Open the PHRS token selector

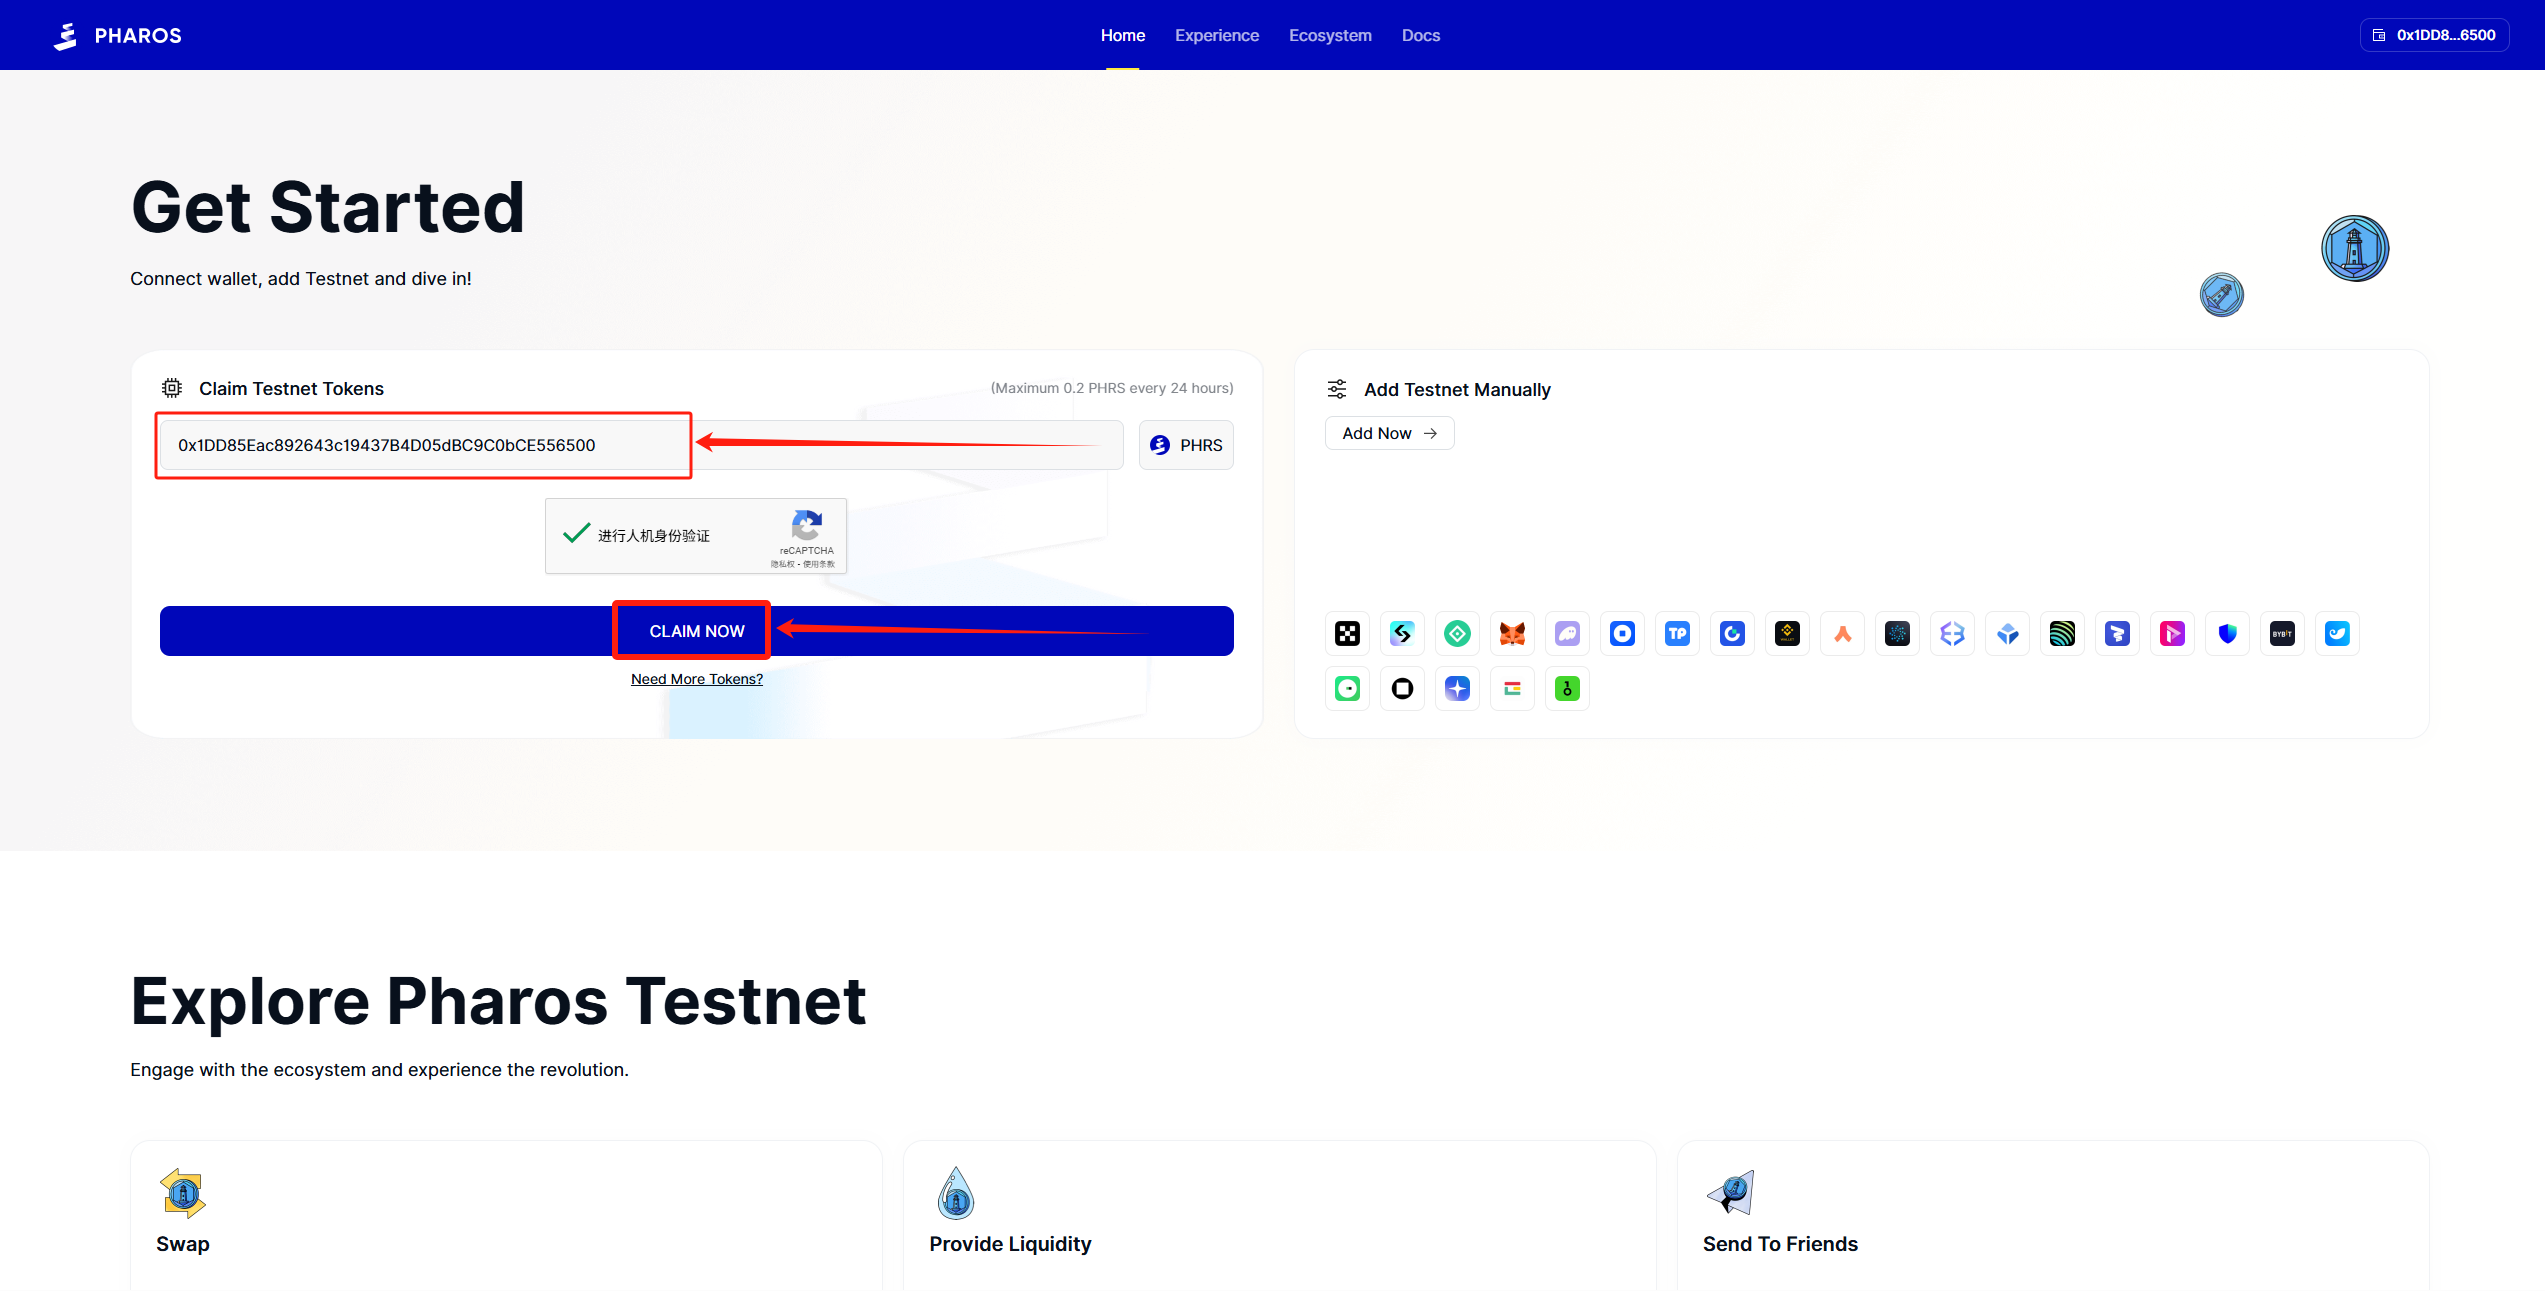tap(1186, 445)
